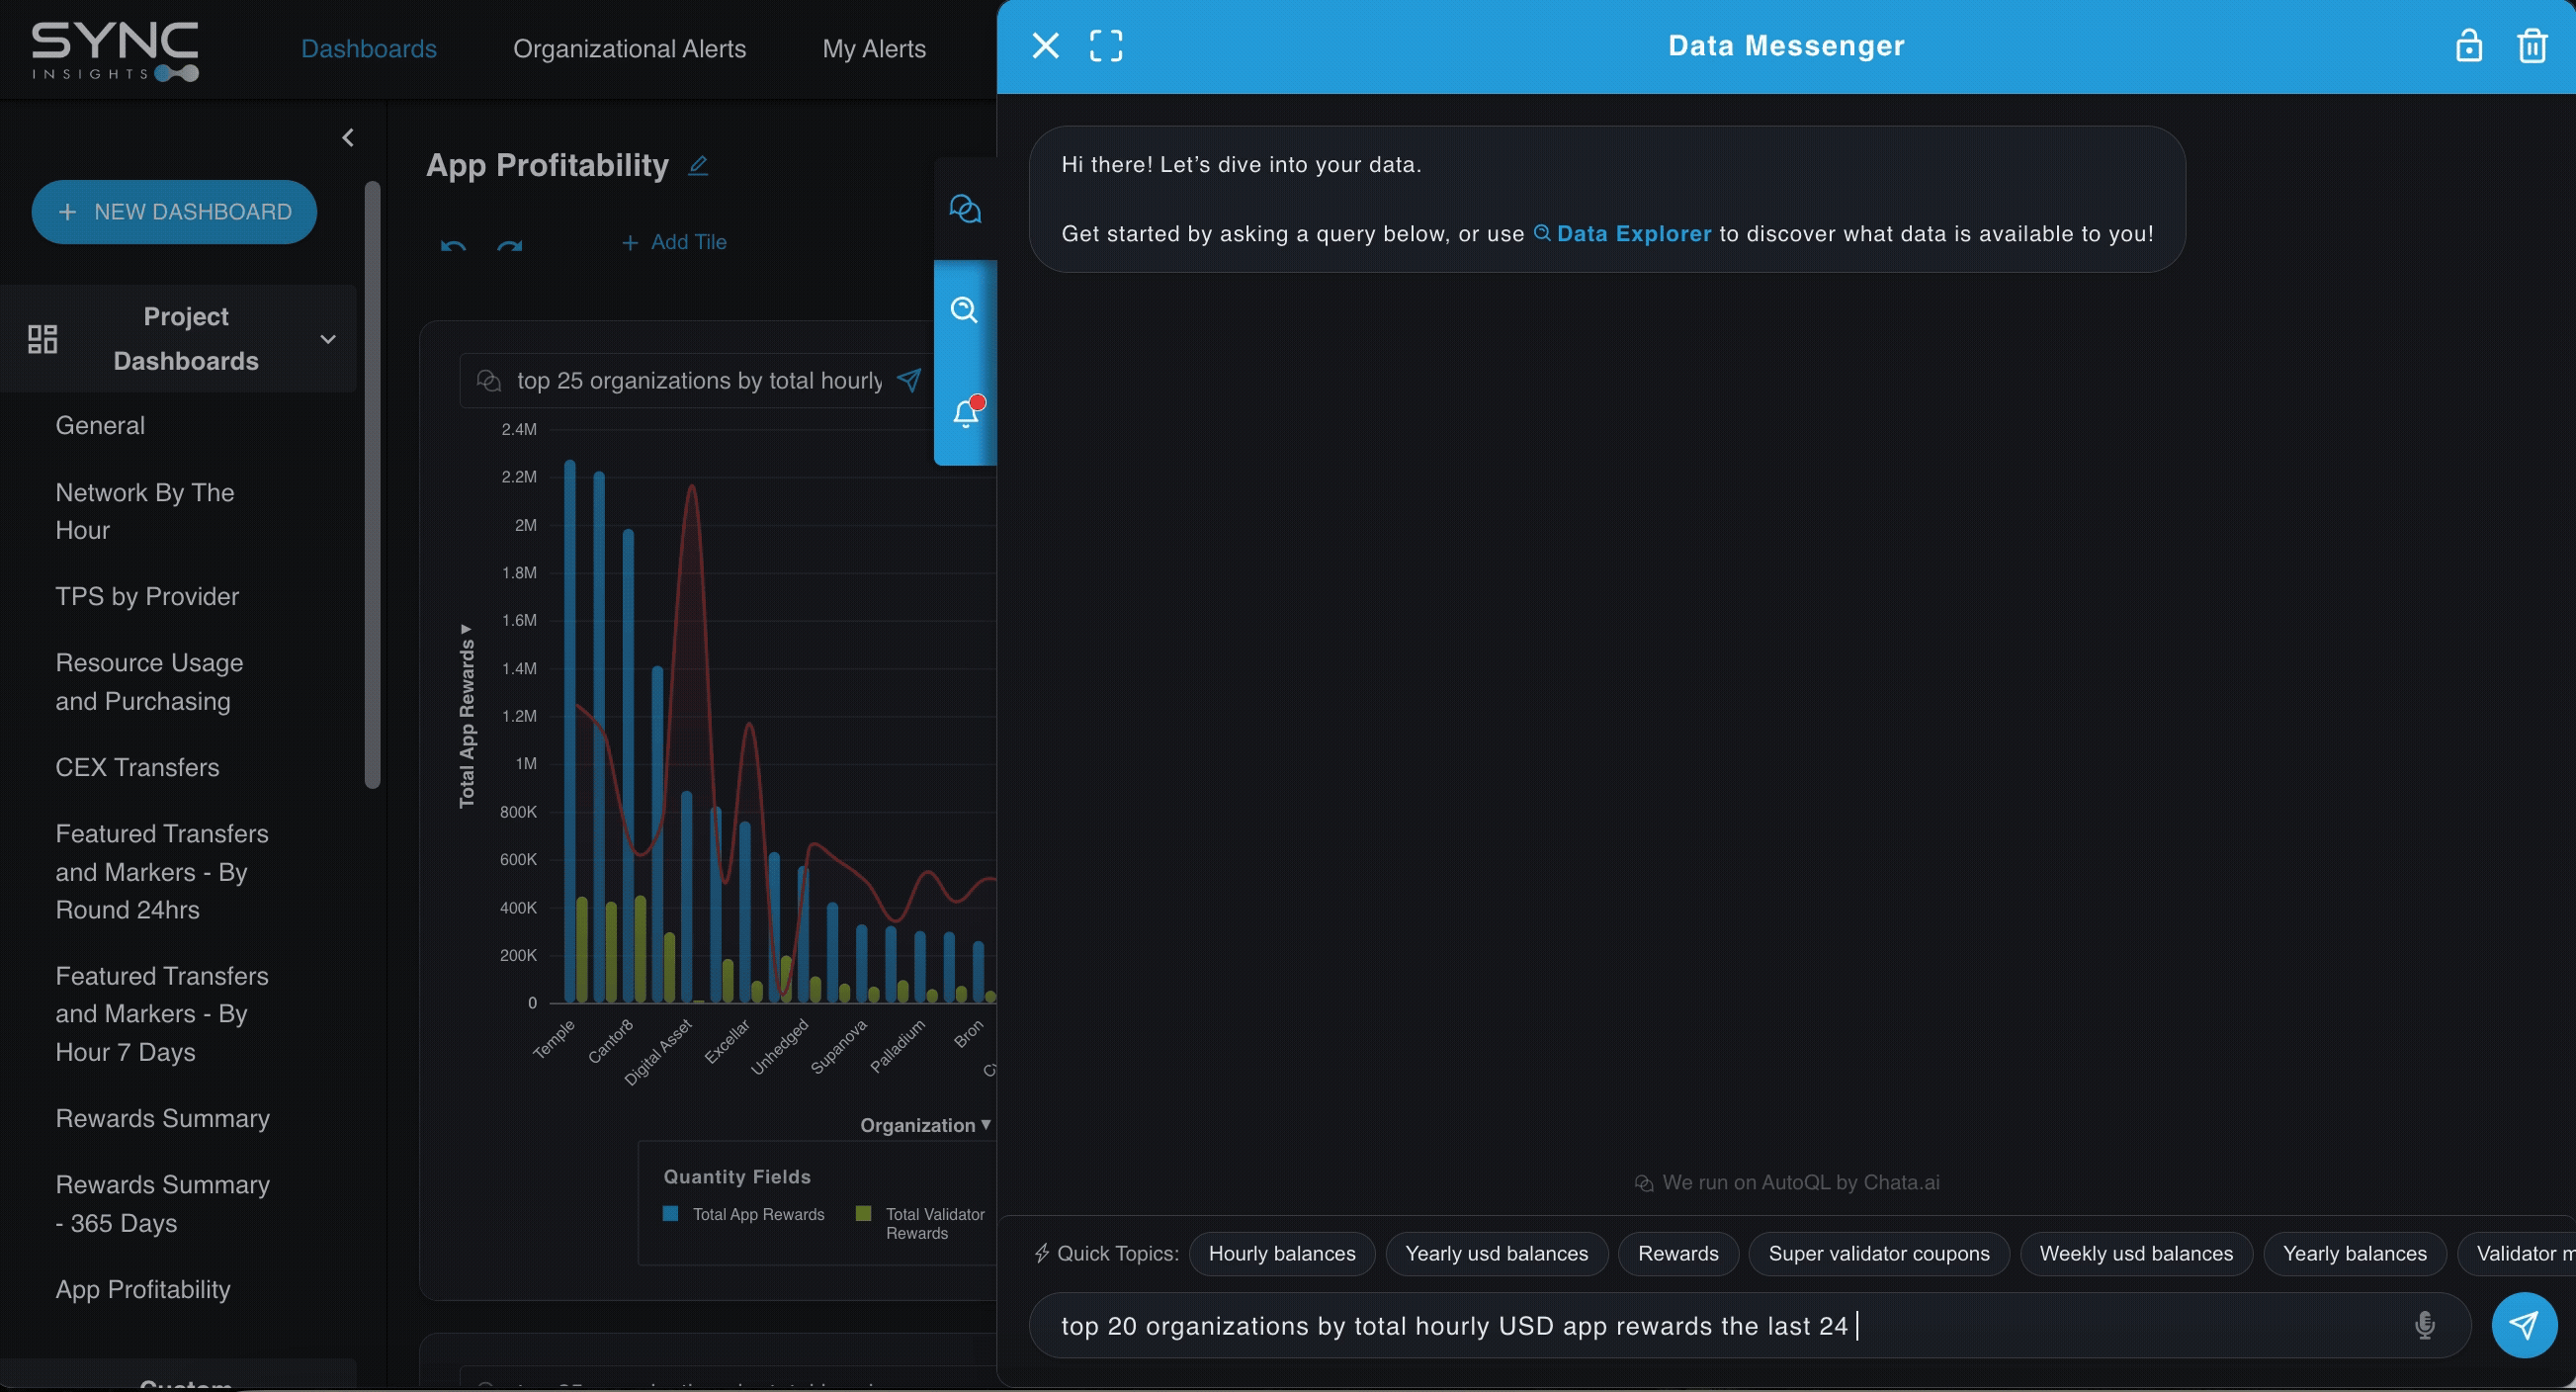Lock the Data Messenger panel open
This screenshot has height=1392, width=2576.
pos(2469,45)
